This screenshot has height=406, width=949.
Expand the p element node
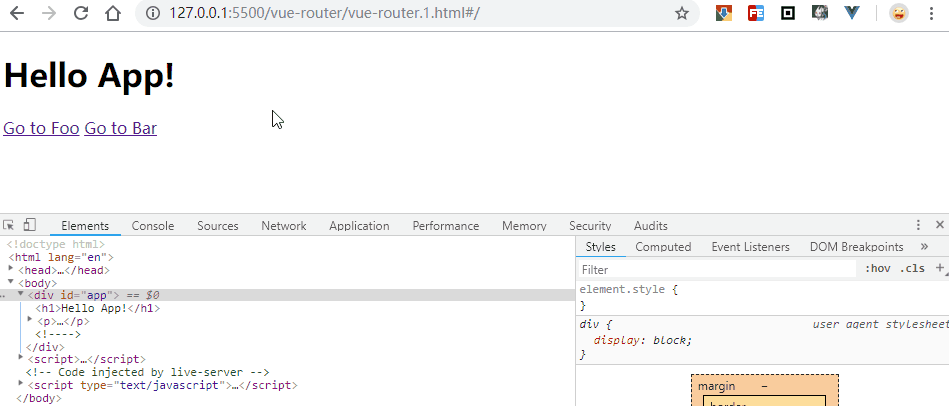pyautogui.click(x=30, y=321)
